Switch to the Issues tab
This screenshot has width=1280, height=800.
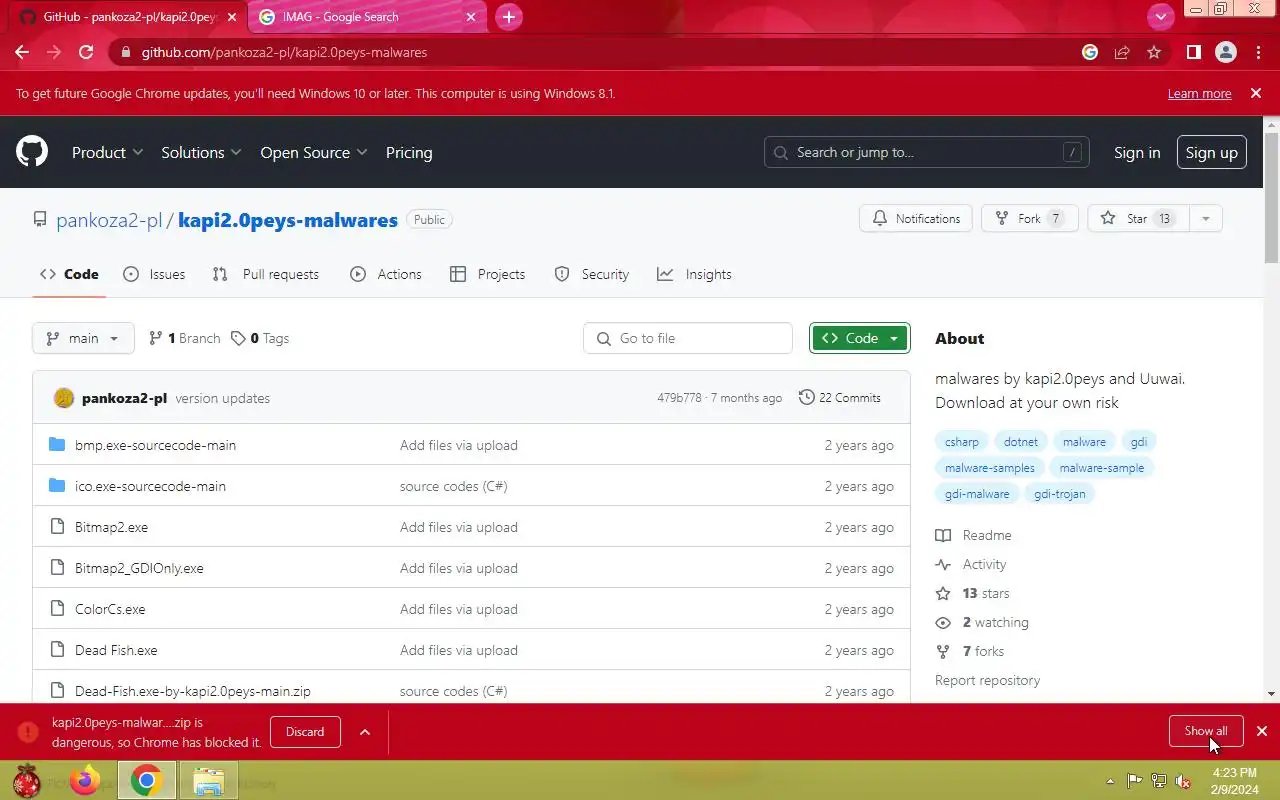point(154,274)
